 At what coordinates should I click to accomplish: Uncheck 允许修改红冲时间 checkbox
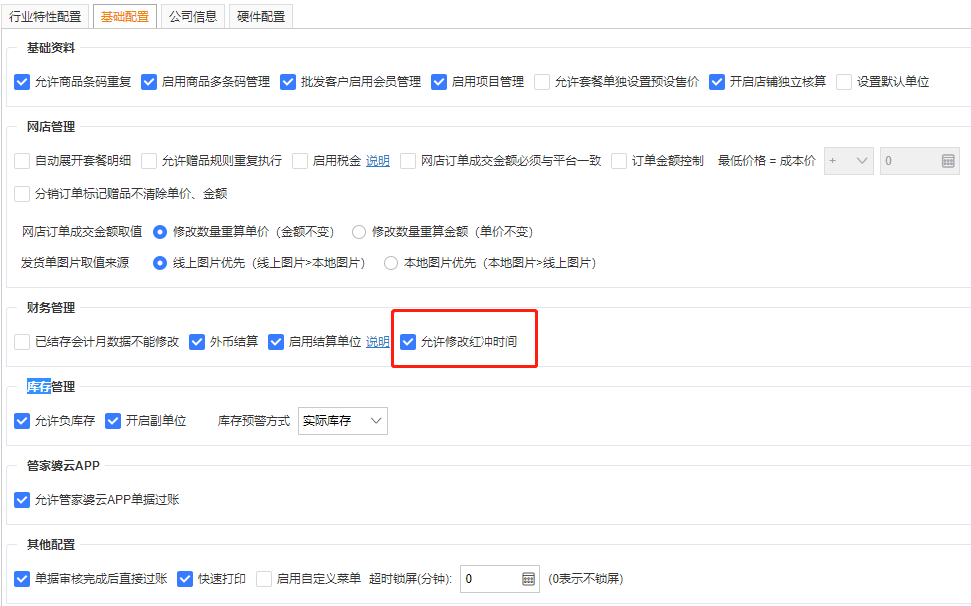click(408, 342)
